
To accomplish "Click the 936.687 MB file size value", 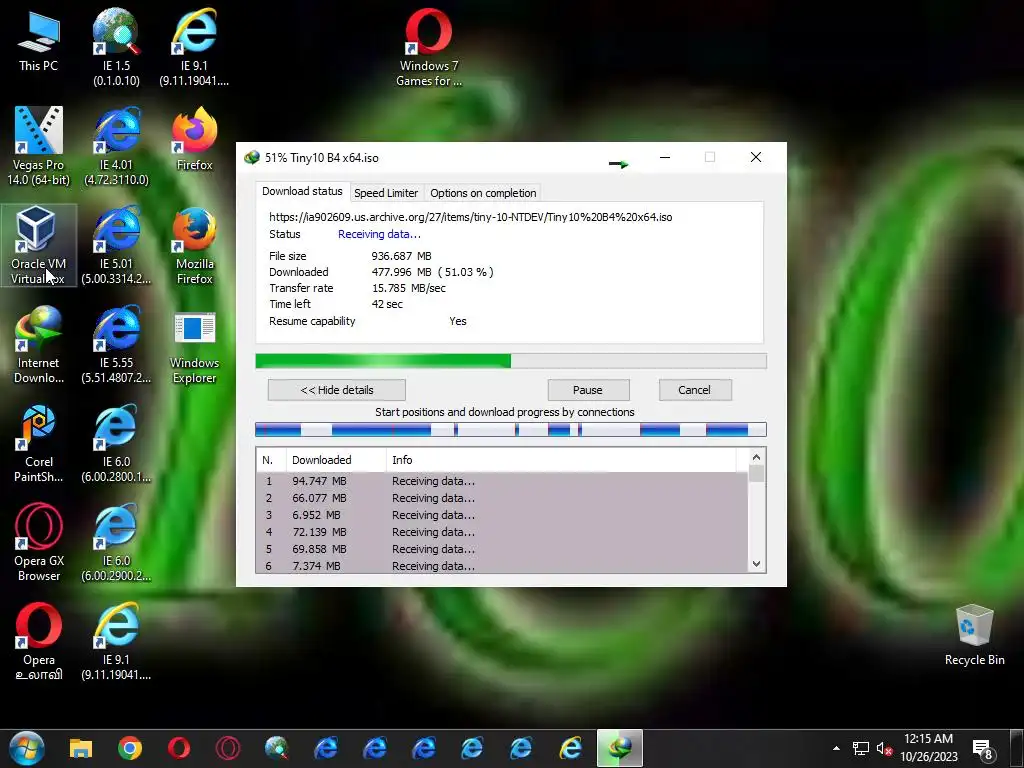I will coord(401,256).
